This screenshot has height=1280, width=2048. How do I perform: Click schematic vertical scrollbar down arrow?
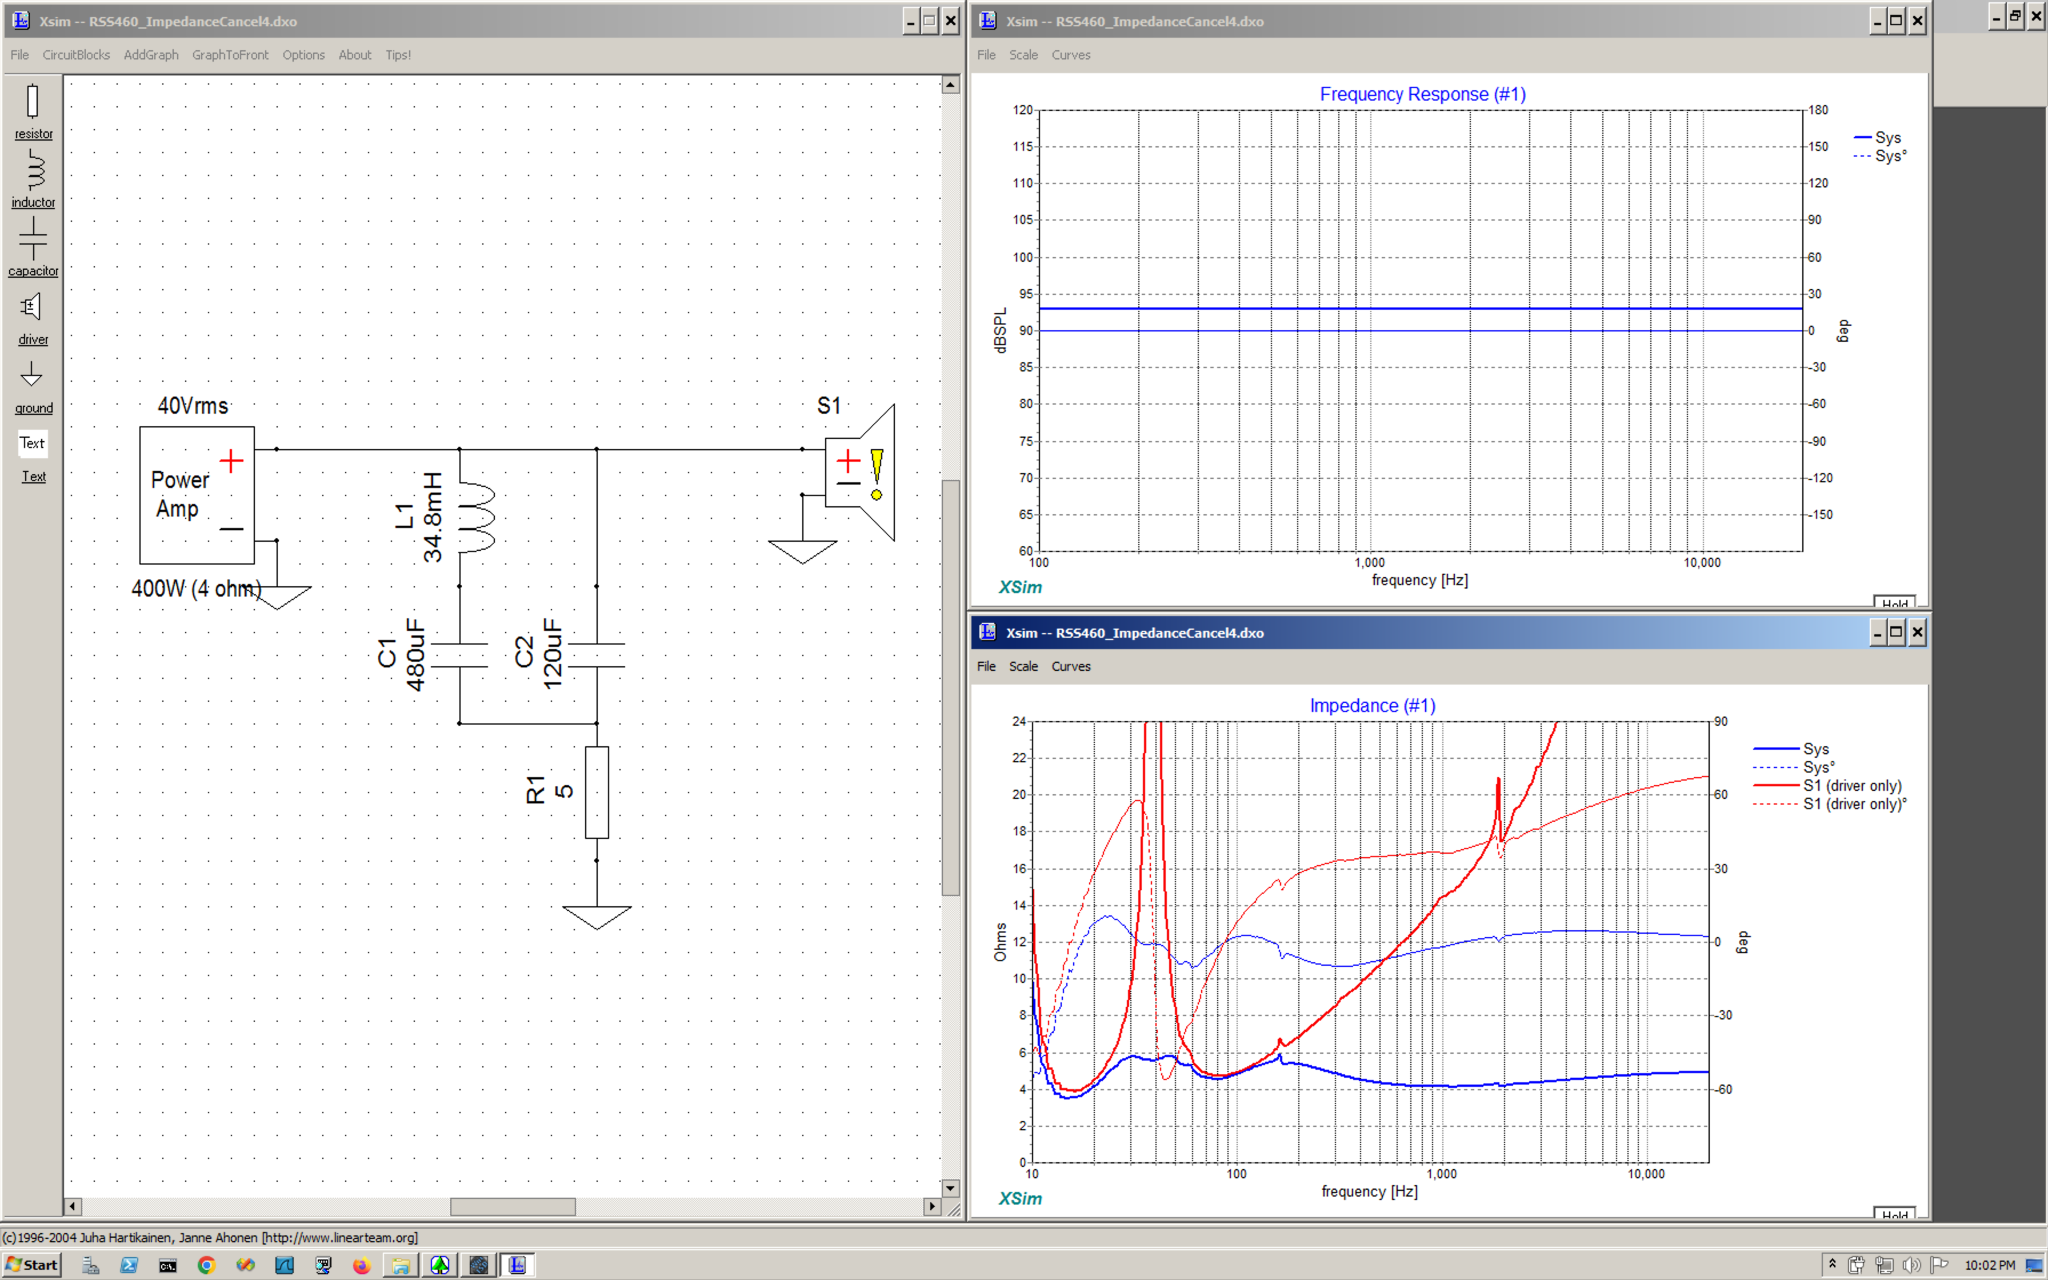950,1188
